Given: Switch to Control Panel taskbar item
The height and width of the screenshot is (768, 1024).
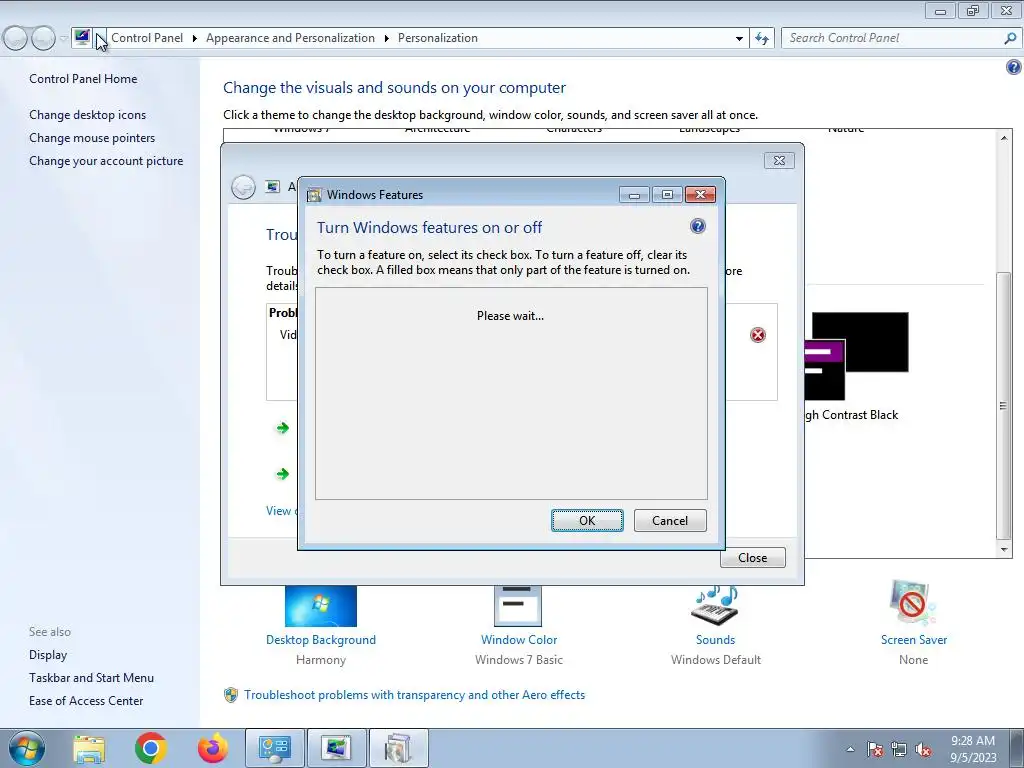Looking at the screenshot, I should click(275, 748).
